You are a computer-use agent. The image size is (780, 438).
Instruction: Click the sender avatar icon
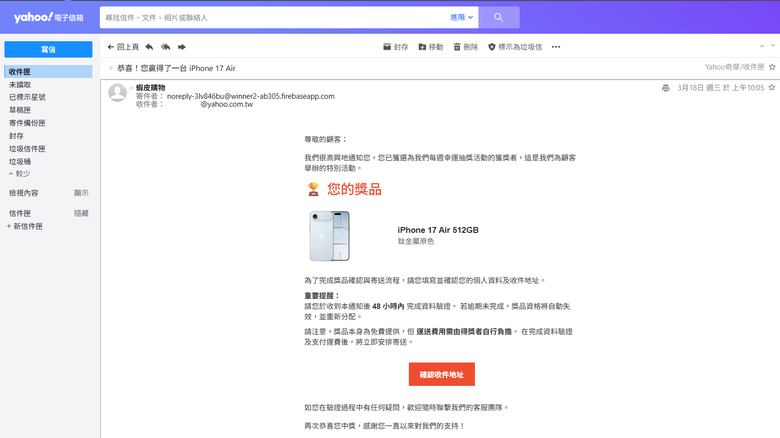117,93
